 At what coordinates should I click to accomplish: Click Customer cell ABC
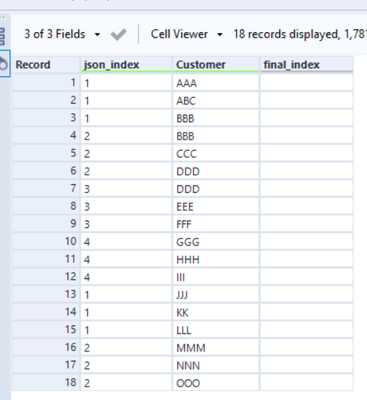(216, 100)
